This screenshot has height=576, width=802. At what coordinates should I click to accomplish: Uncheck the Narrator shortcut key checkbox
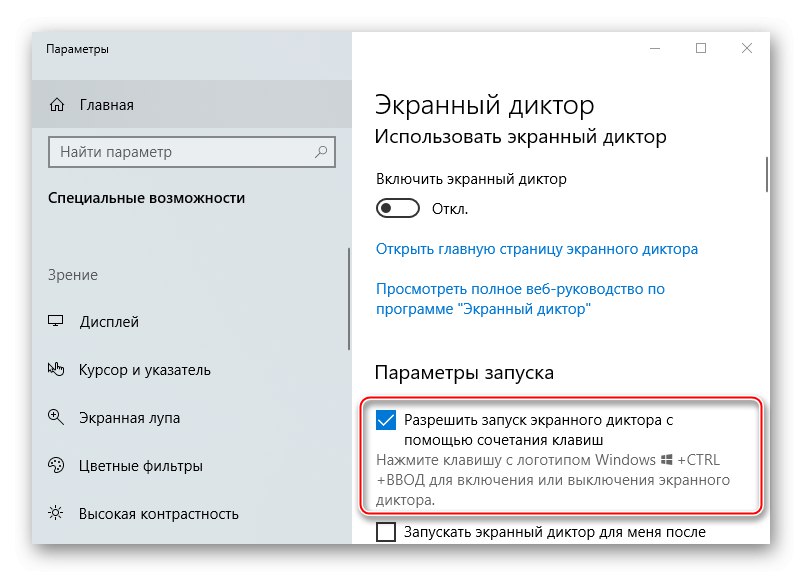[386, 421]
